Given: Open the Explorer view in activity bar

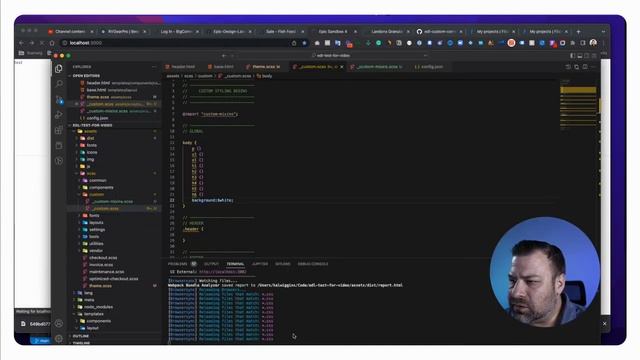Looking at the screenshot, I should [59, 69].
